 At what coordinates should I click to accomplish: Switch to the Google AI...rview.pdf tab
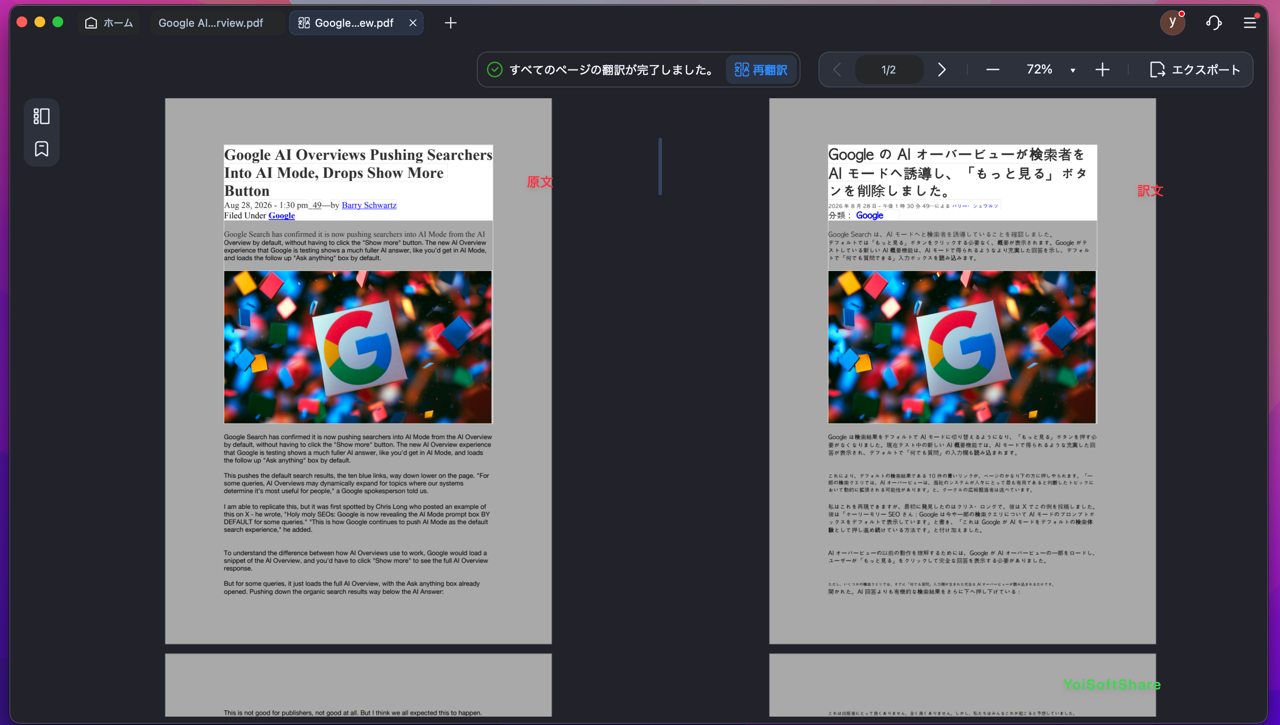211,23
